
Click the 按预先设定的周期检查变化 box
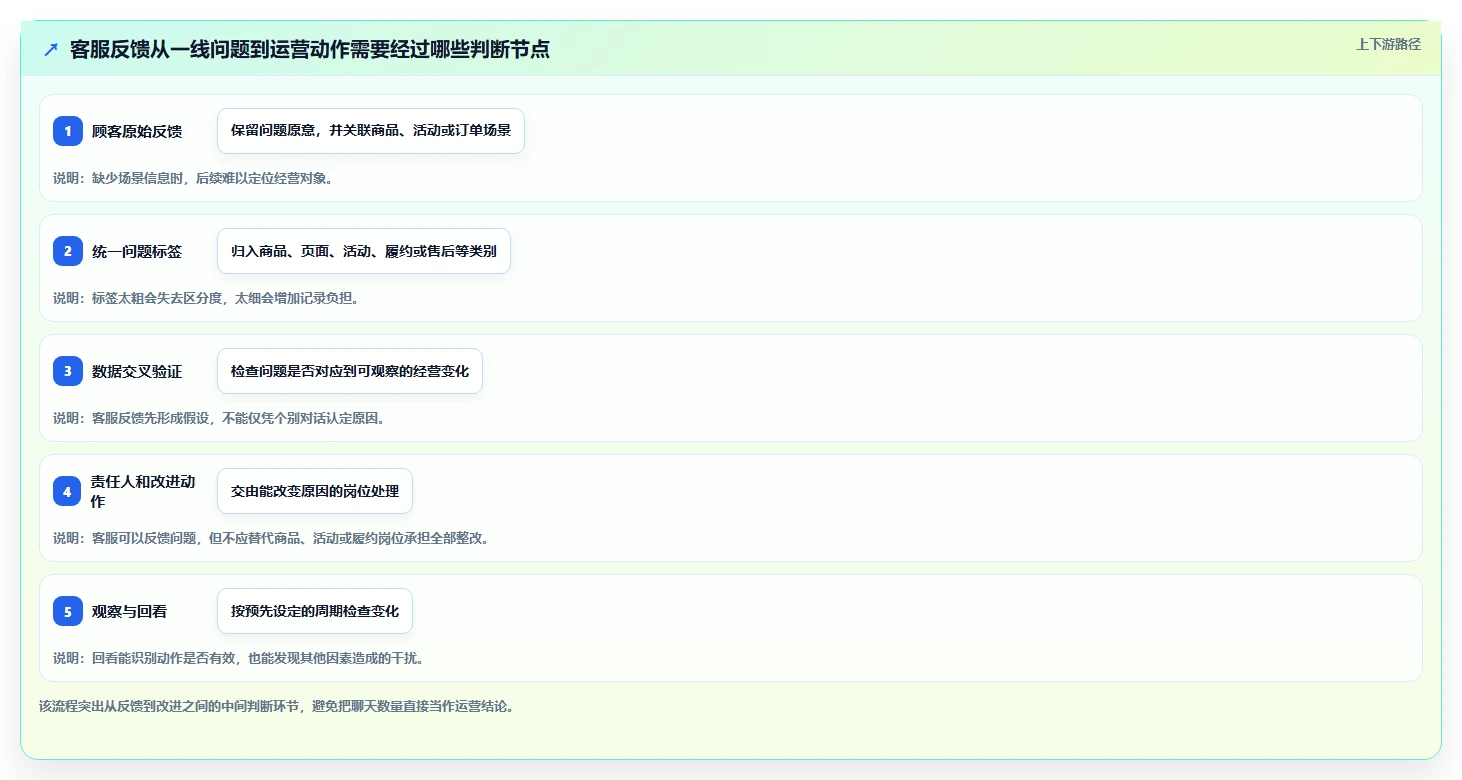click(315, 611)
